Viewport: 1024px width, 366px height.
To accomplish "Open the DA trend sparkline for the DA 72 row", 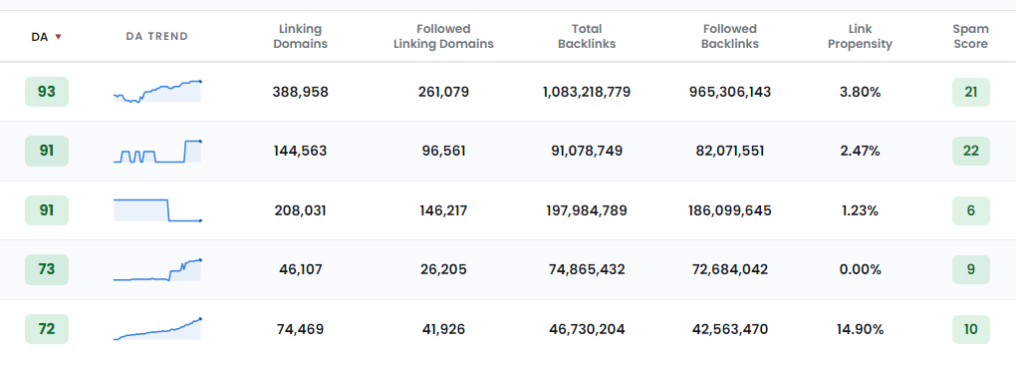I will pos(157,329).
